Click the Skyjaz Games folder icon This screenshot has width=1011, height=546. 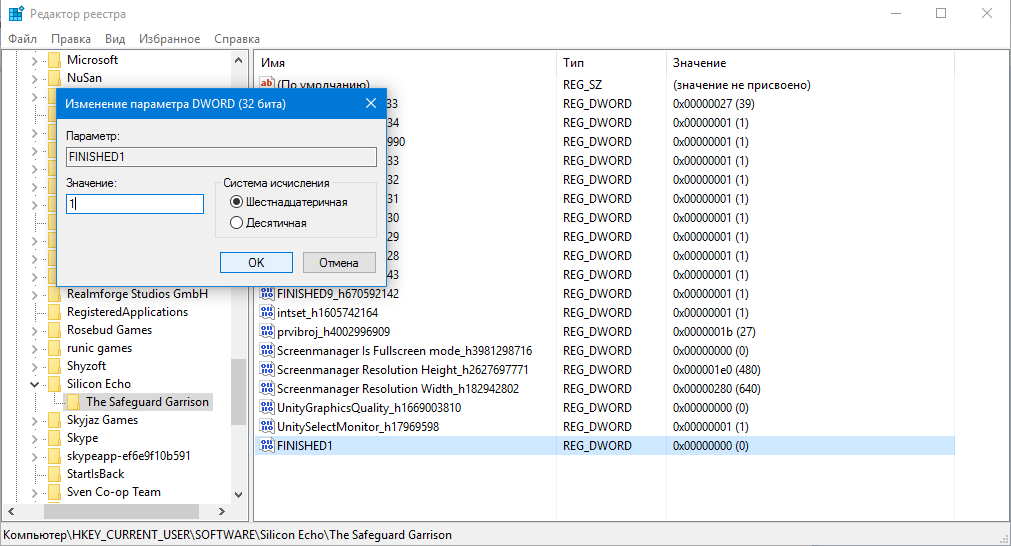click(55, 420)
